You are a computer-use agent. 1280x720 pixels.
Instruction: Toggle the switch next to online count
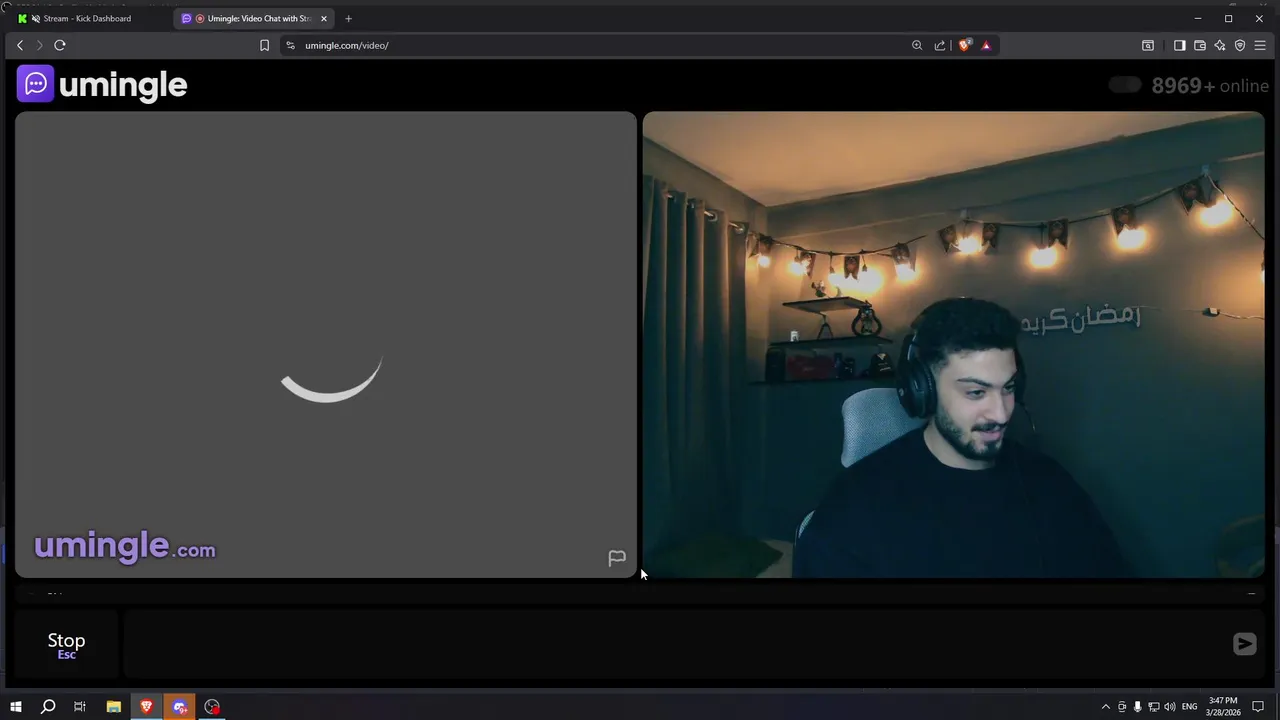coord(1125,85)
